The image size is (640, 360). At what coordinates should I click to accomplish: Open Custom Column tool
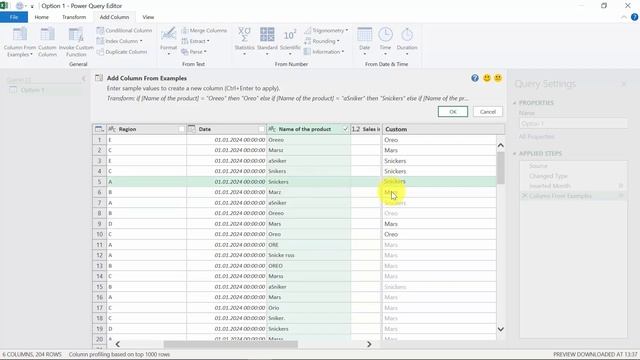(x=47, y=42)
